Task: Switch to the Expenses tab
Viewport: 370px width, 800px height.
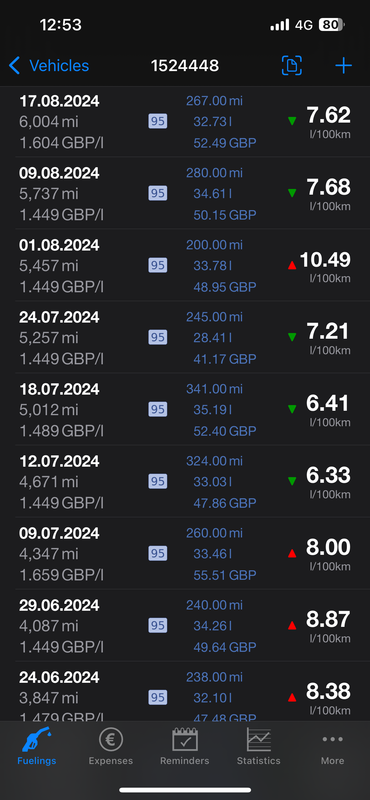Action: 111,746
